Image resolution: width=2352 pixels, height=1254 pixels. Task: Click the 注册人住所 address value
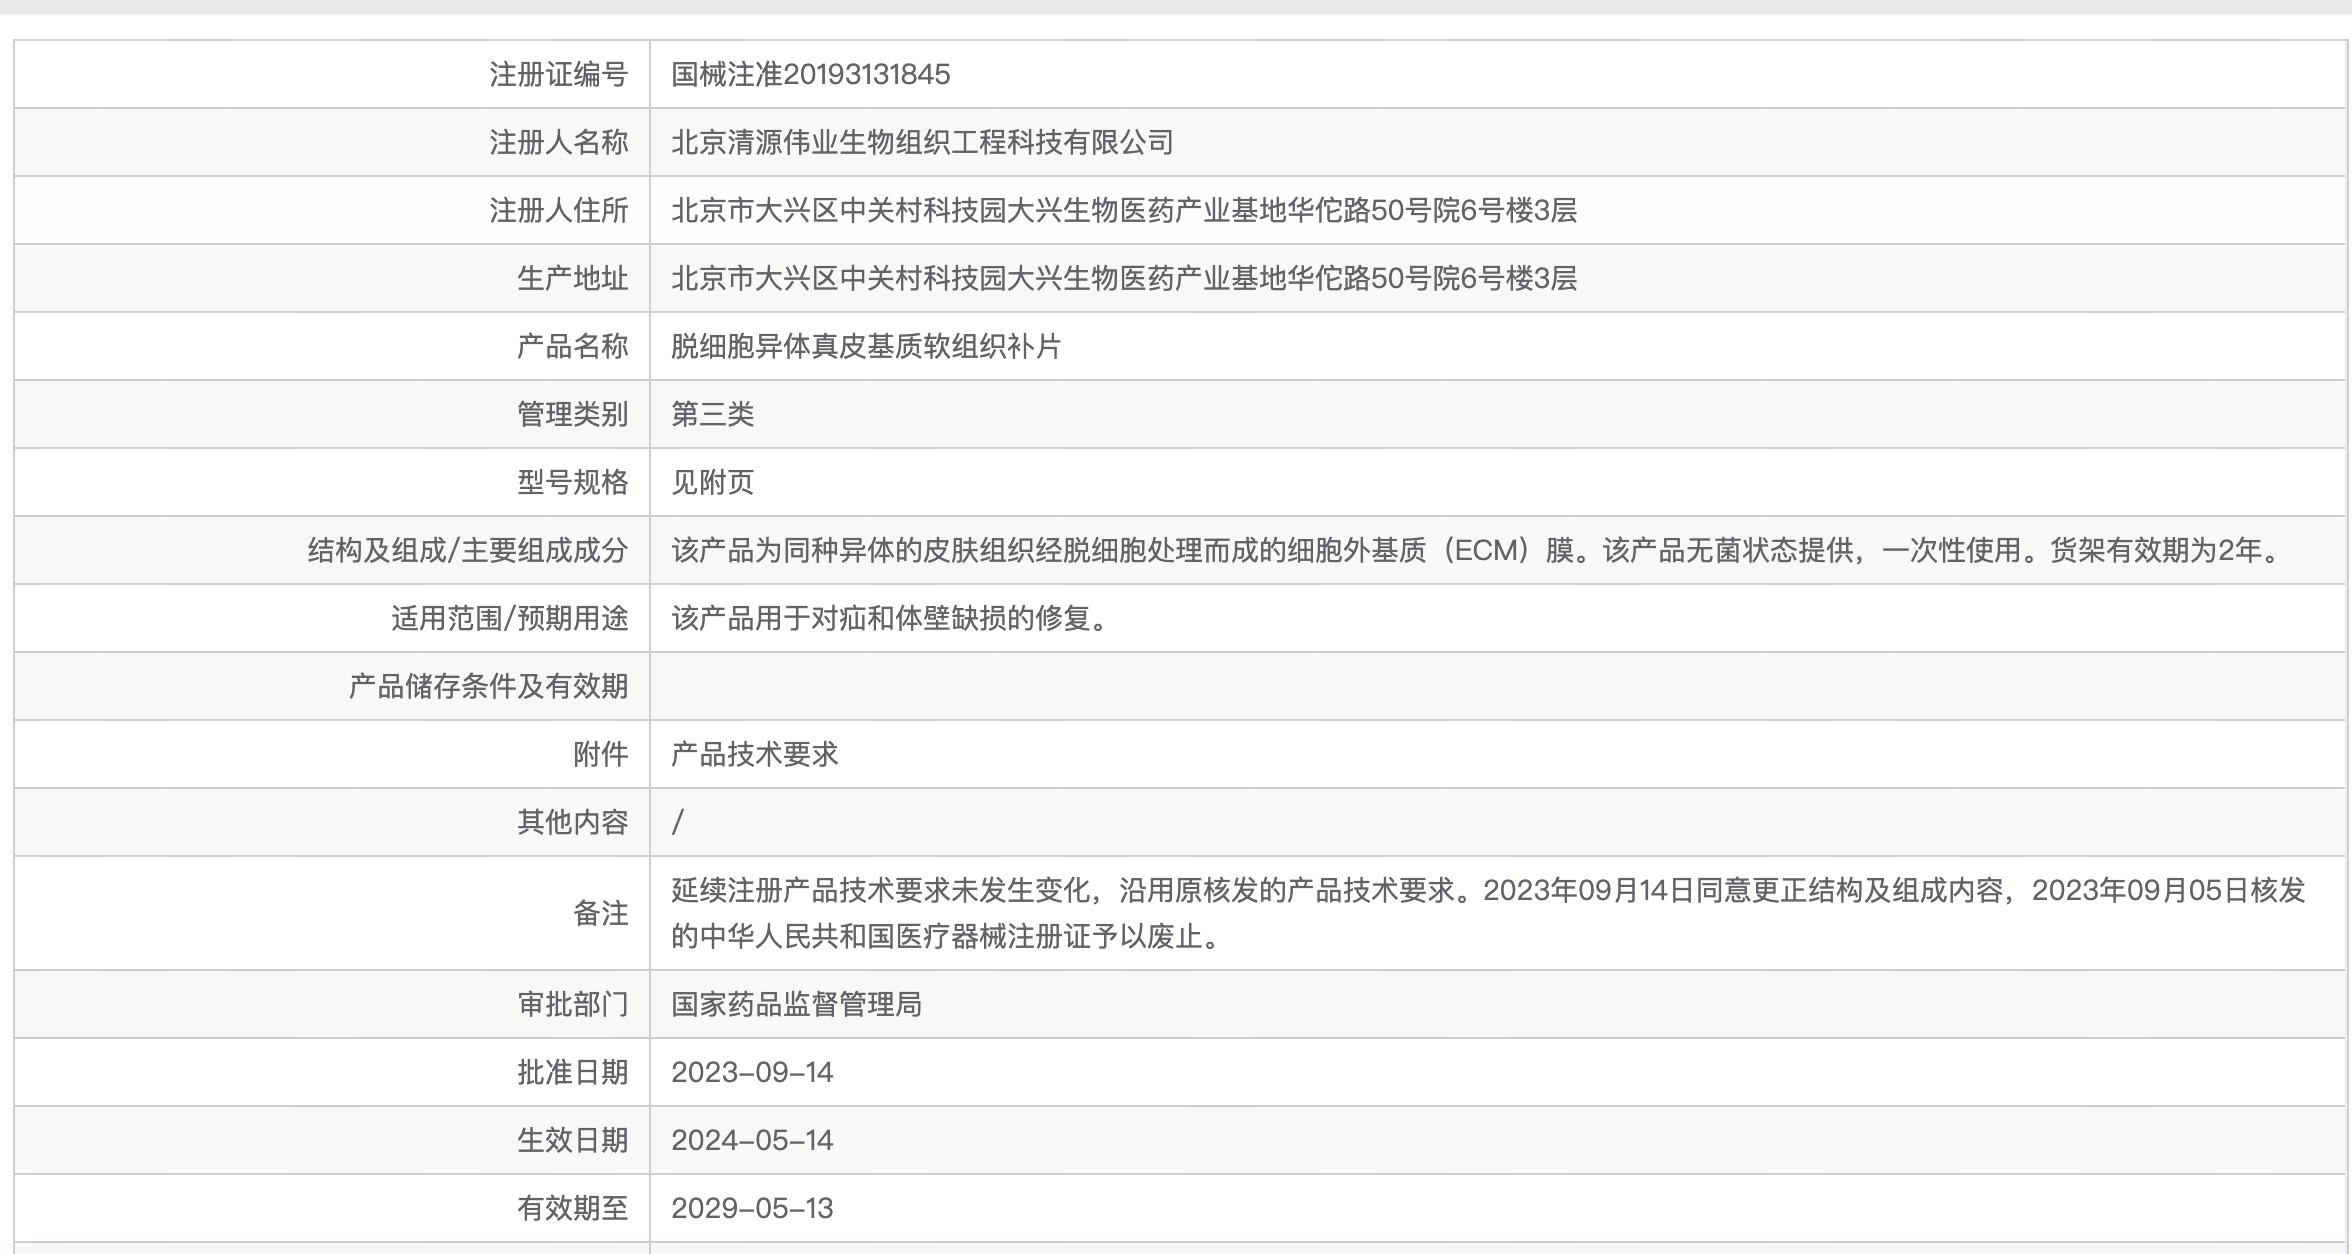(x=1124, y=211)
